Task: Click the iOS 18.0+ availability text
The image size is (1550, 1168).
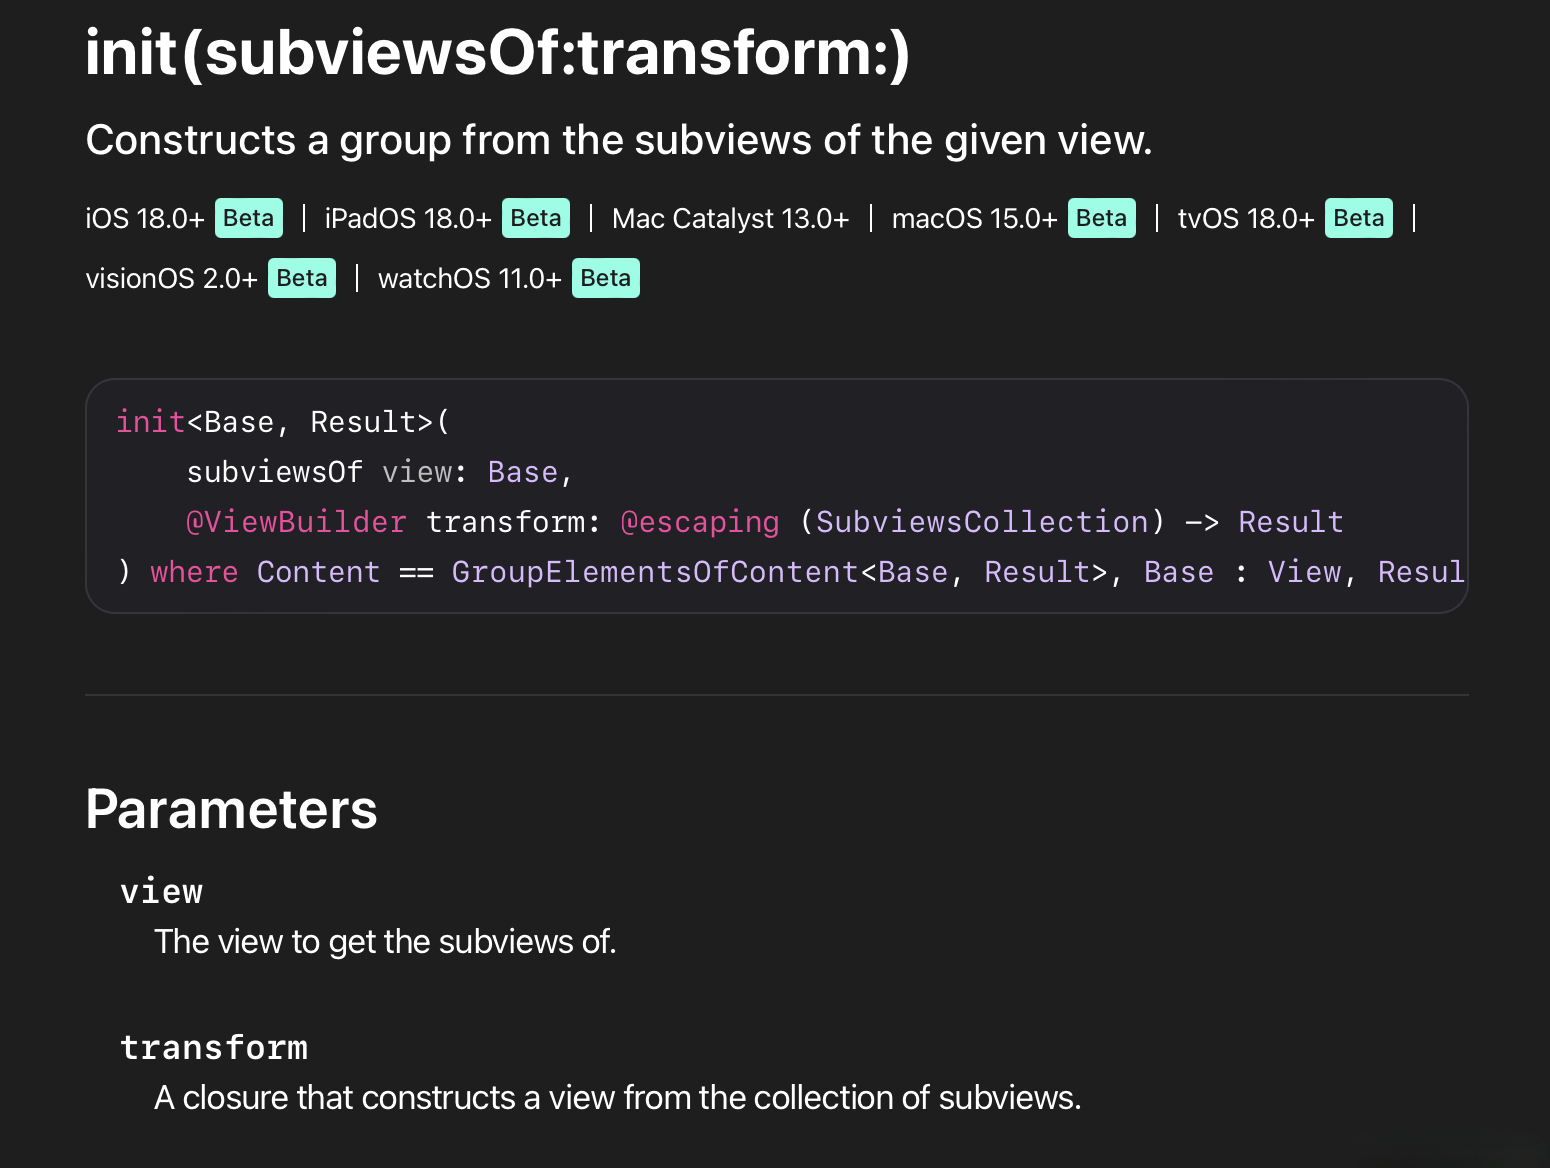Action: [x=145, y=219]
